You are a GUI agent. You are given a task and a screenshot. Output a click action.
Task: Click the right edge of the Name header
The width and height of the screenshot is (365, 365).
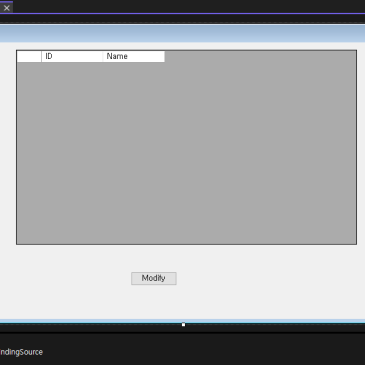click(x=164, y=56)
